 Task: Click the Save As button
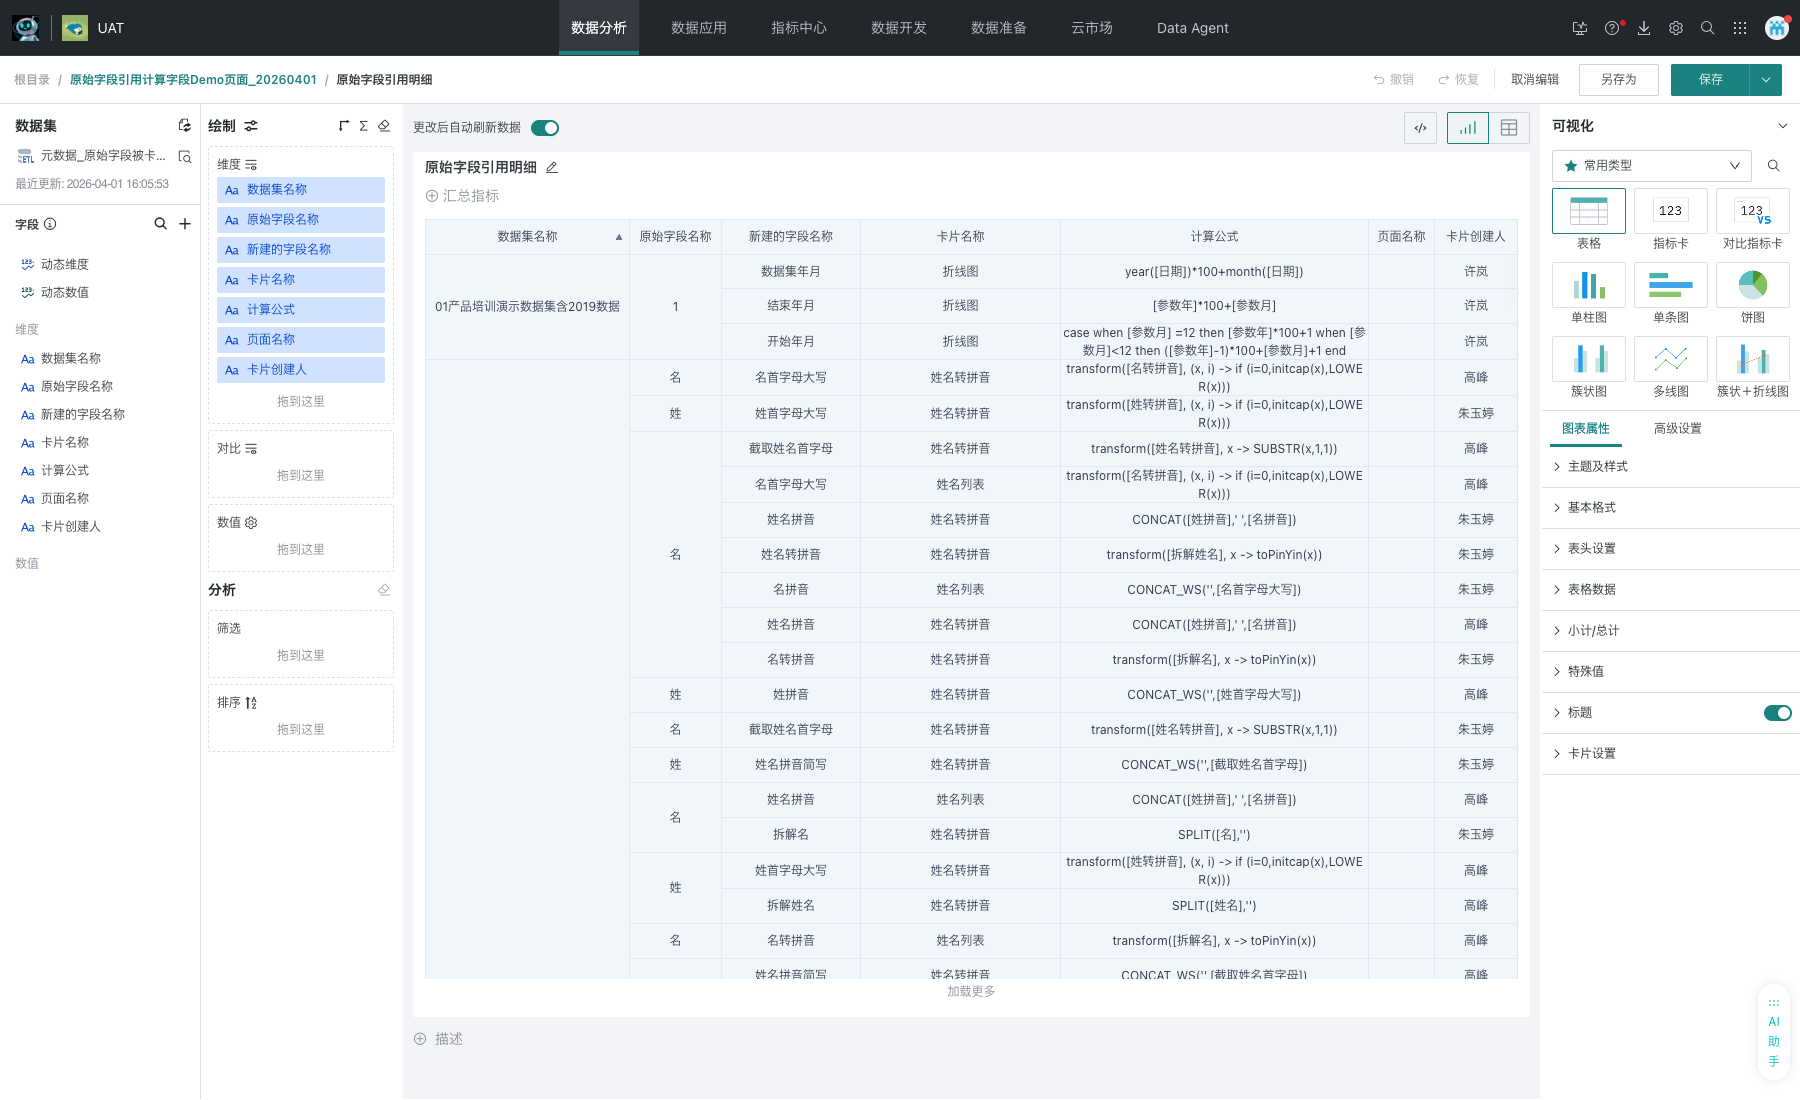[1618, 80]
